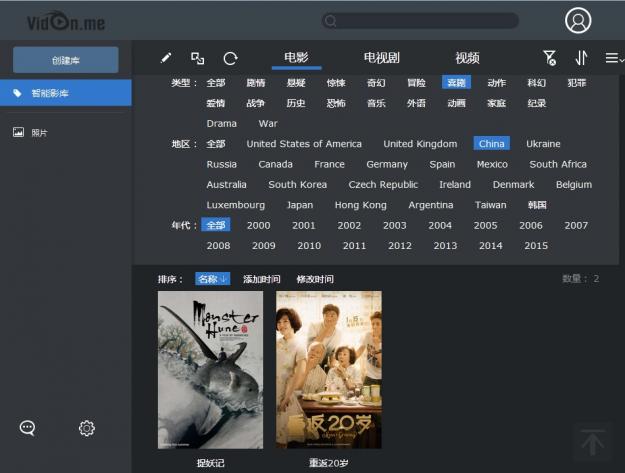Click the 创建库 button
Screen dimensions: 625x473
[66, 60]
